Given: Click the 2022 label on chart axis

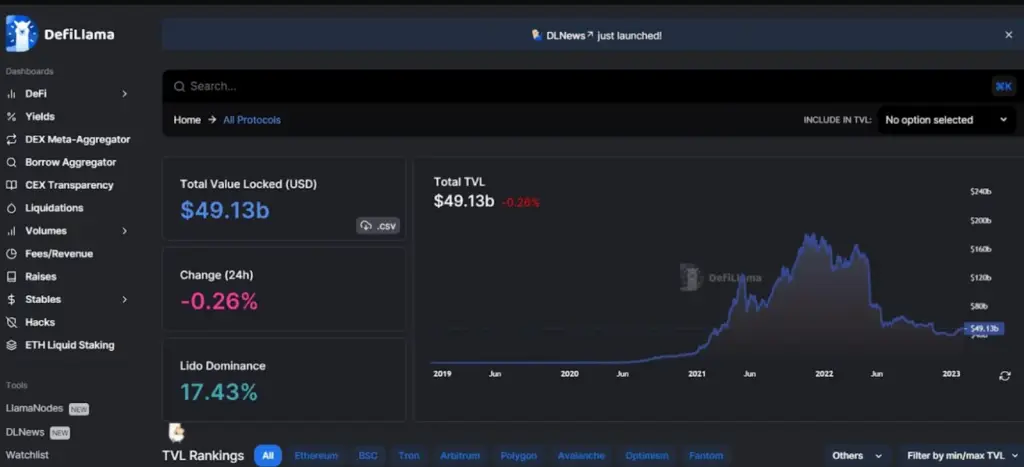Looking at the screenshot, I should (824, 374).
